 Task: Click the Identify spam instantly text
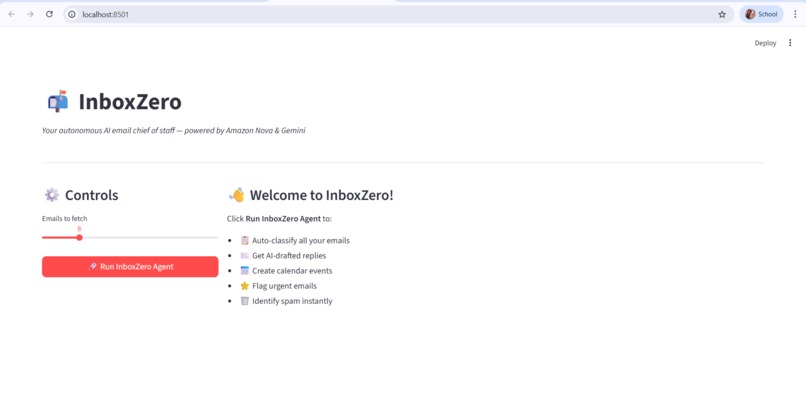click(x=292, y=301)
